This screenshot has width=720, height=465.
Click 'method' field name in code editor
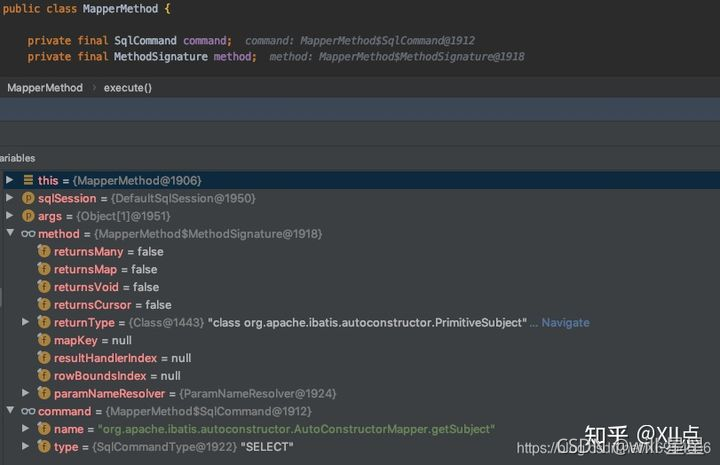click(232, 56)
